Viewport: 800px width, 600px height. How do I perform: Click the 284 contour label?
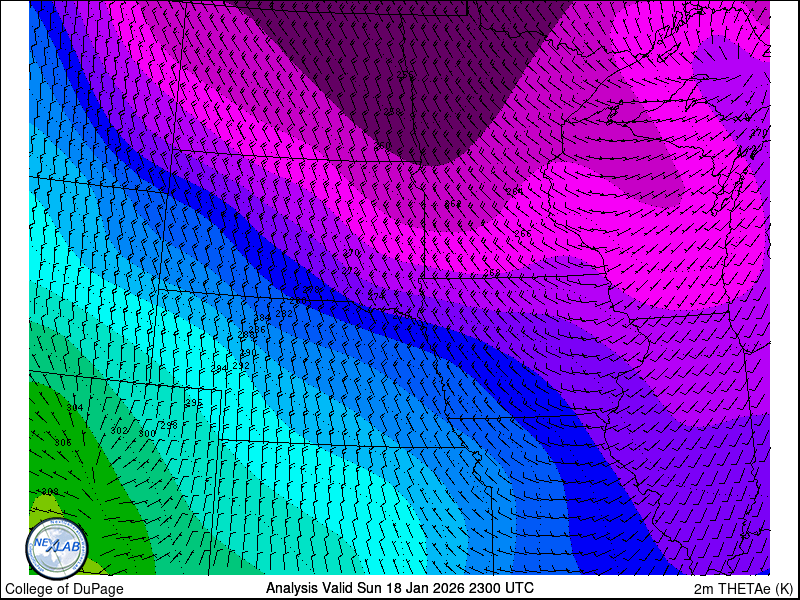tap(263, 318)
